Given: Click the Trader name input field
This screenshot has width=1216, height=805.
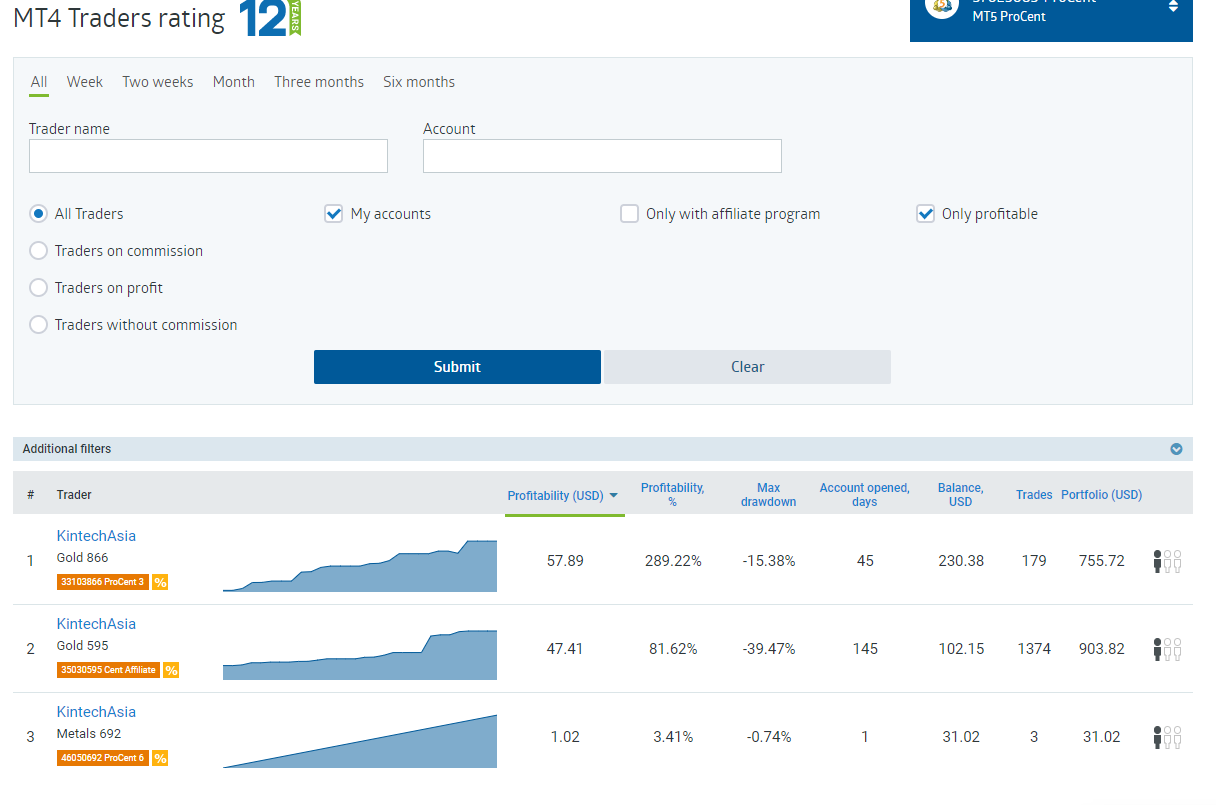Looking at the screenshot, I should click(208, 156).
